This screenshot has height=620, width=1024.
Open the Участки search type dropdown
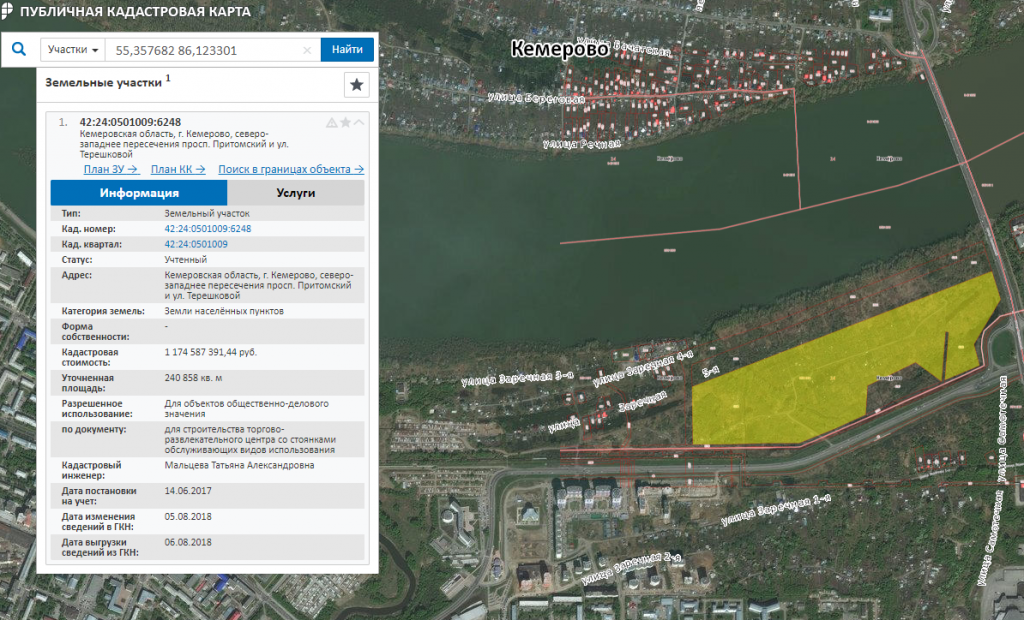click(x=73, y=50)
